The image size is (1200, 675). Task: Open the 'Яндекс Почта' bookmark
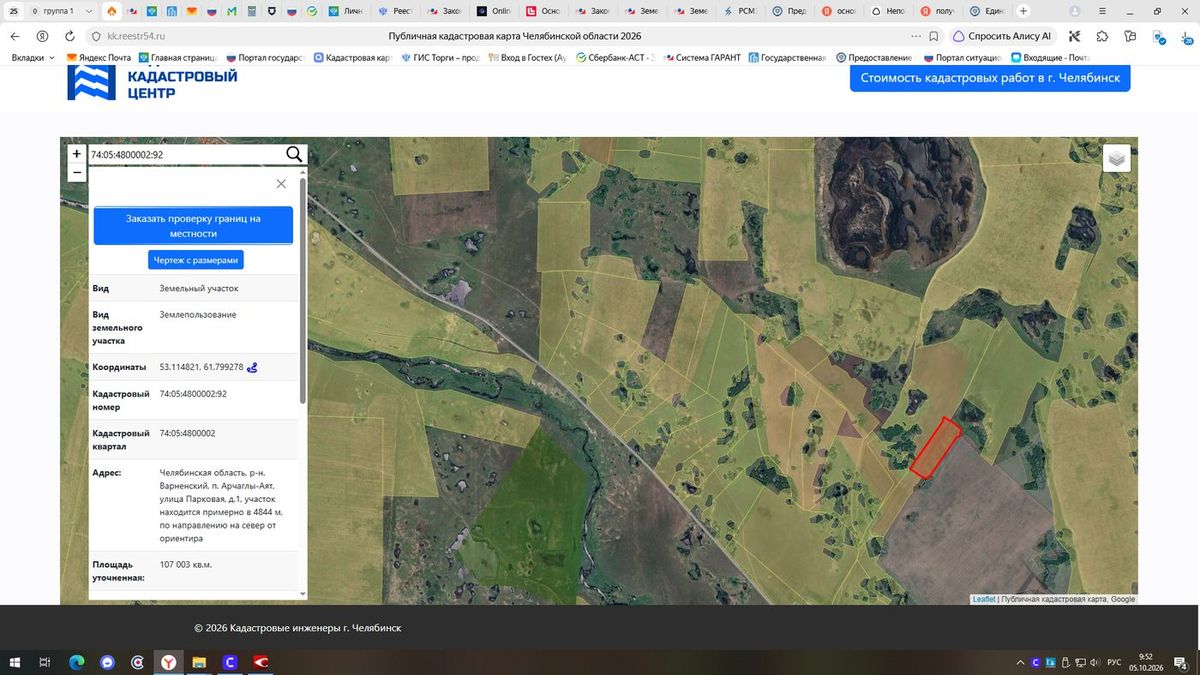pos(98,58)
